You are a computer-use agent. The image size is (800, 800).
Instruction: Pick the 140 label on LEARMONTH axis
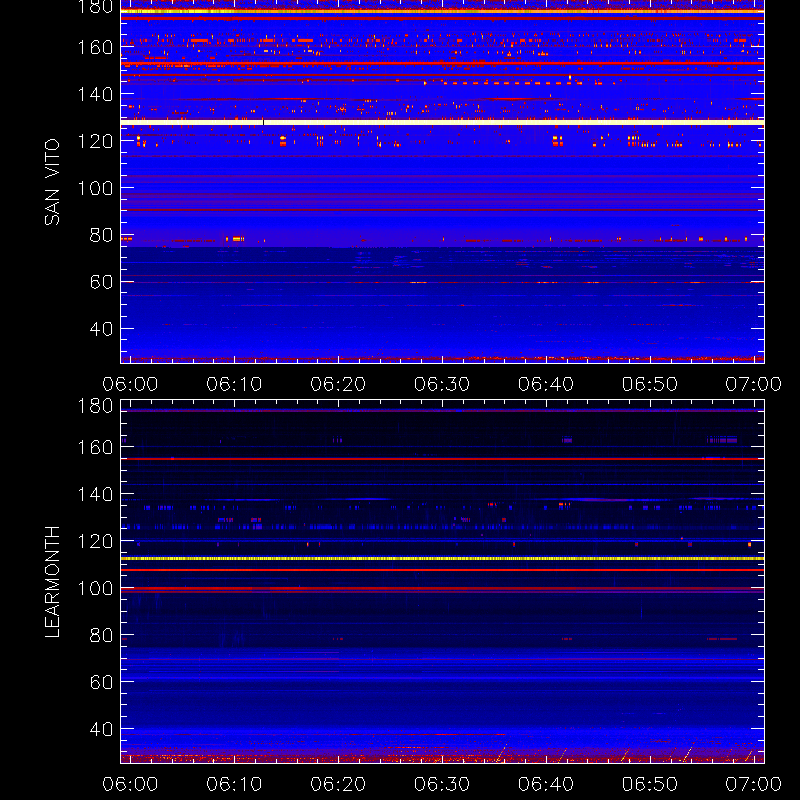tap(95, 494)
